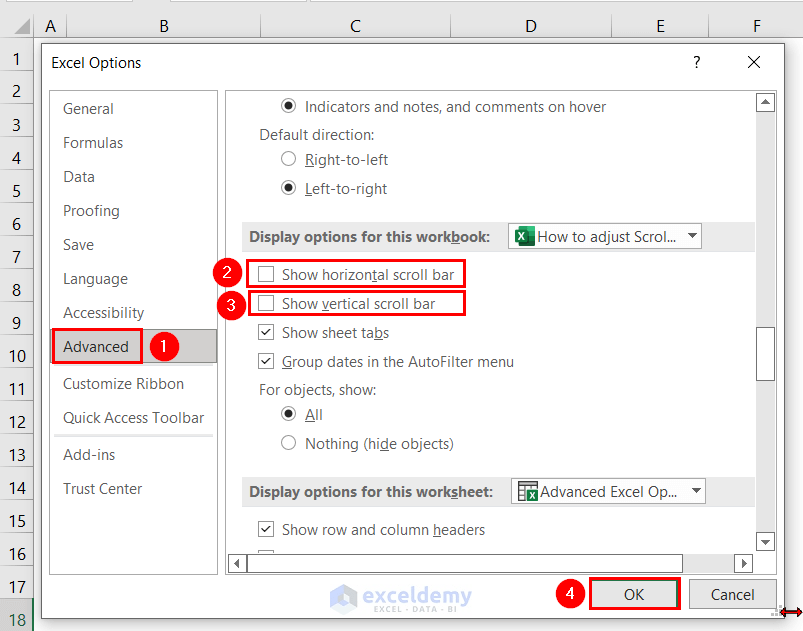Click the Excel Options dialog title
803x631 pixels.
tap(96, 62)
